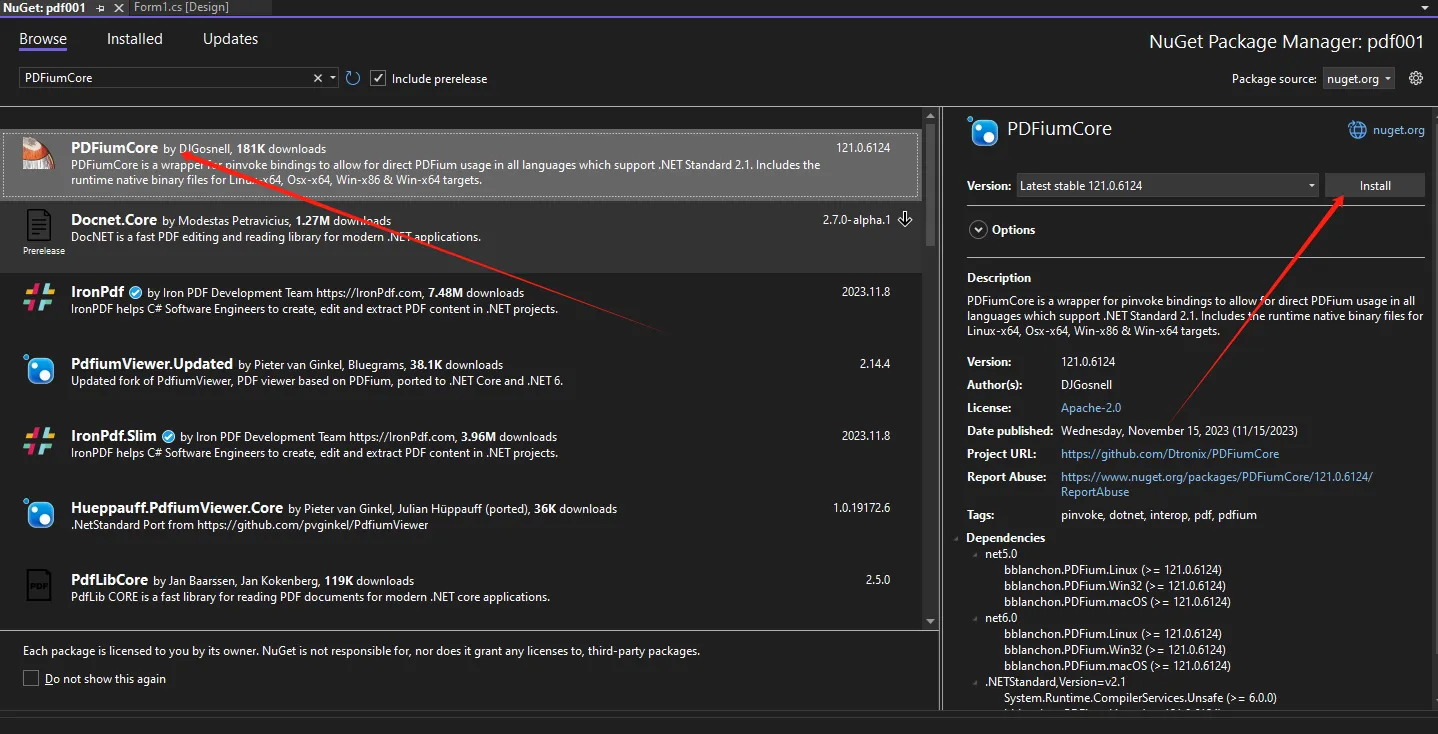1438x734 pixels.
Task: Click the first IronPdf package logo
Action: point(39,298)
